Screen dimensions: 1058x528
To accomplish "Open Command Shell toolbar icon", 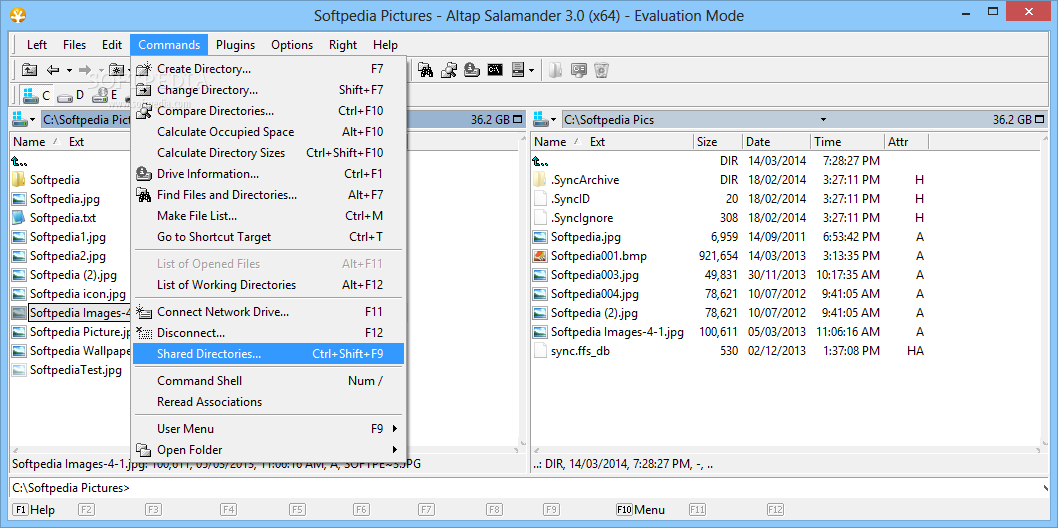I will point(495,69).
